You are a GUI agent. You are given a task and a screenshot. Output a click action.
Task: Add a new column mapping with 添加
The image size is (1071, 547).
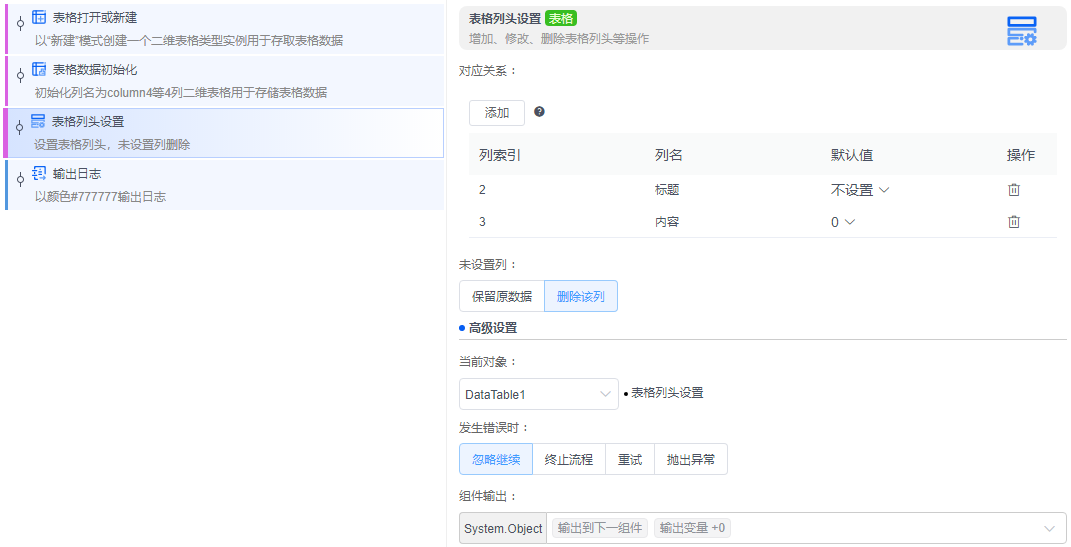pyautogui.click(x=497, y=113)
